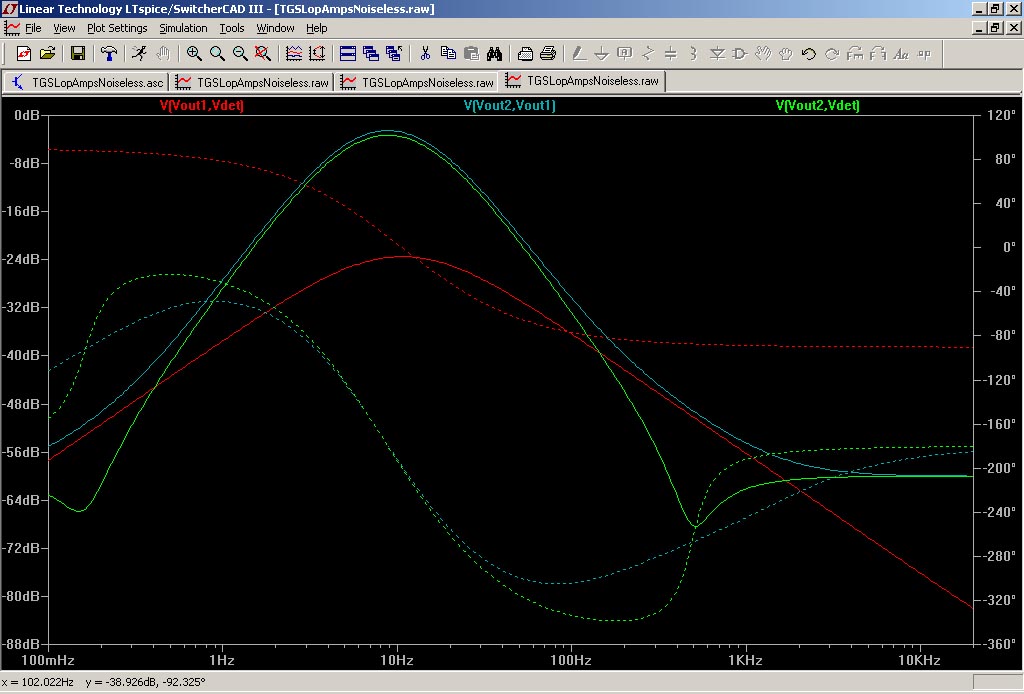Click the Zoom In magnifier icon
Viewport: 1024px width, 694px height.
pos(194,54)
